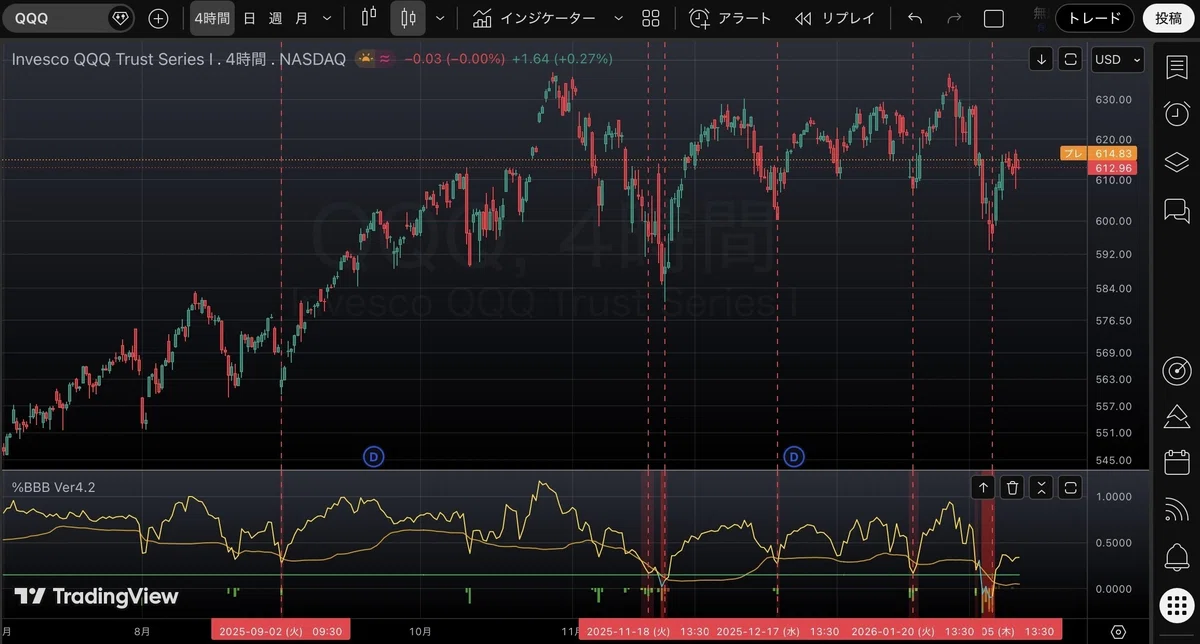Click the pink wave icon beside NASDAQ
The image size is (1200, 644).
click(385, 59)
